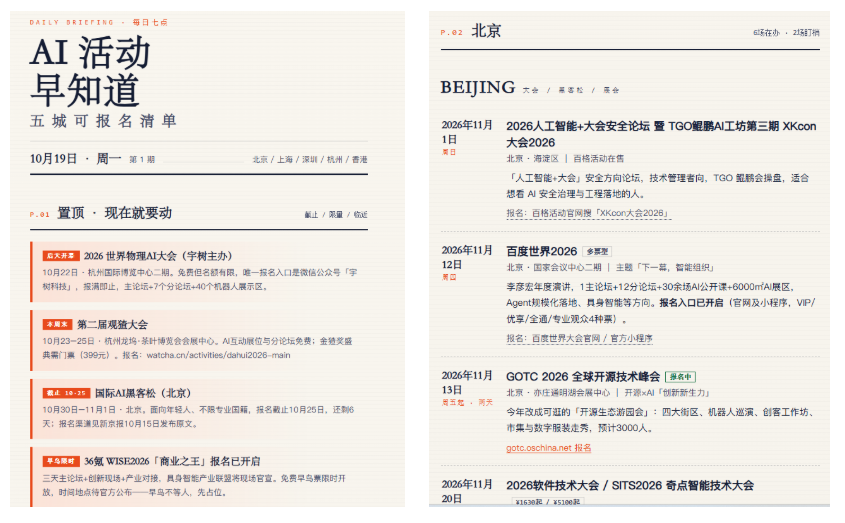Click the date 2026年11月13日
The width and height of the screenshot is (845, 523).
coord(467,382)
